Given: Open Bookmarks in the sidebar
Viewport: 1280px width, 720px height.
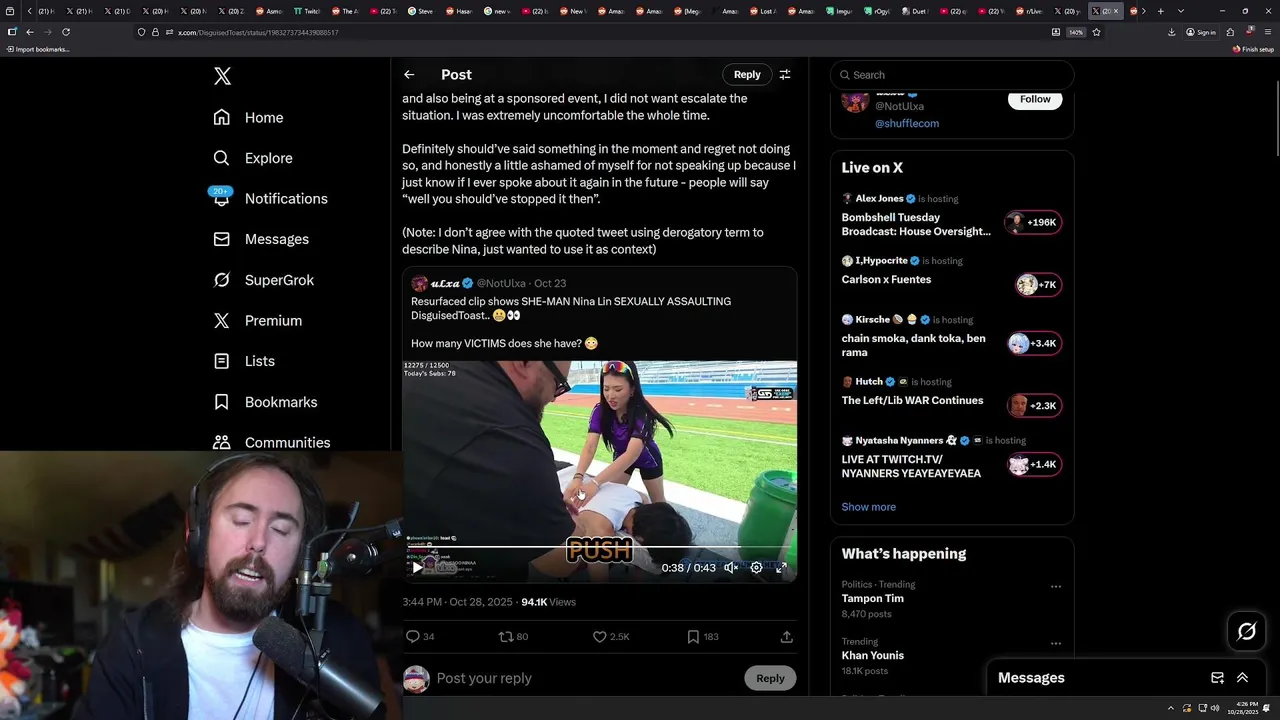Looking at the screenshot, I should point(265,402).
